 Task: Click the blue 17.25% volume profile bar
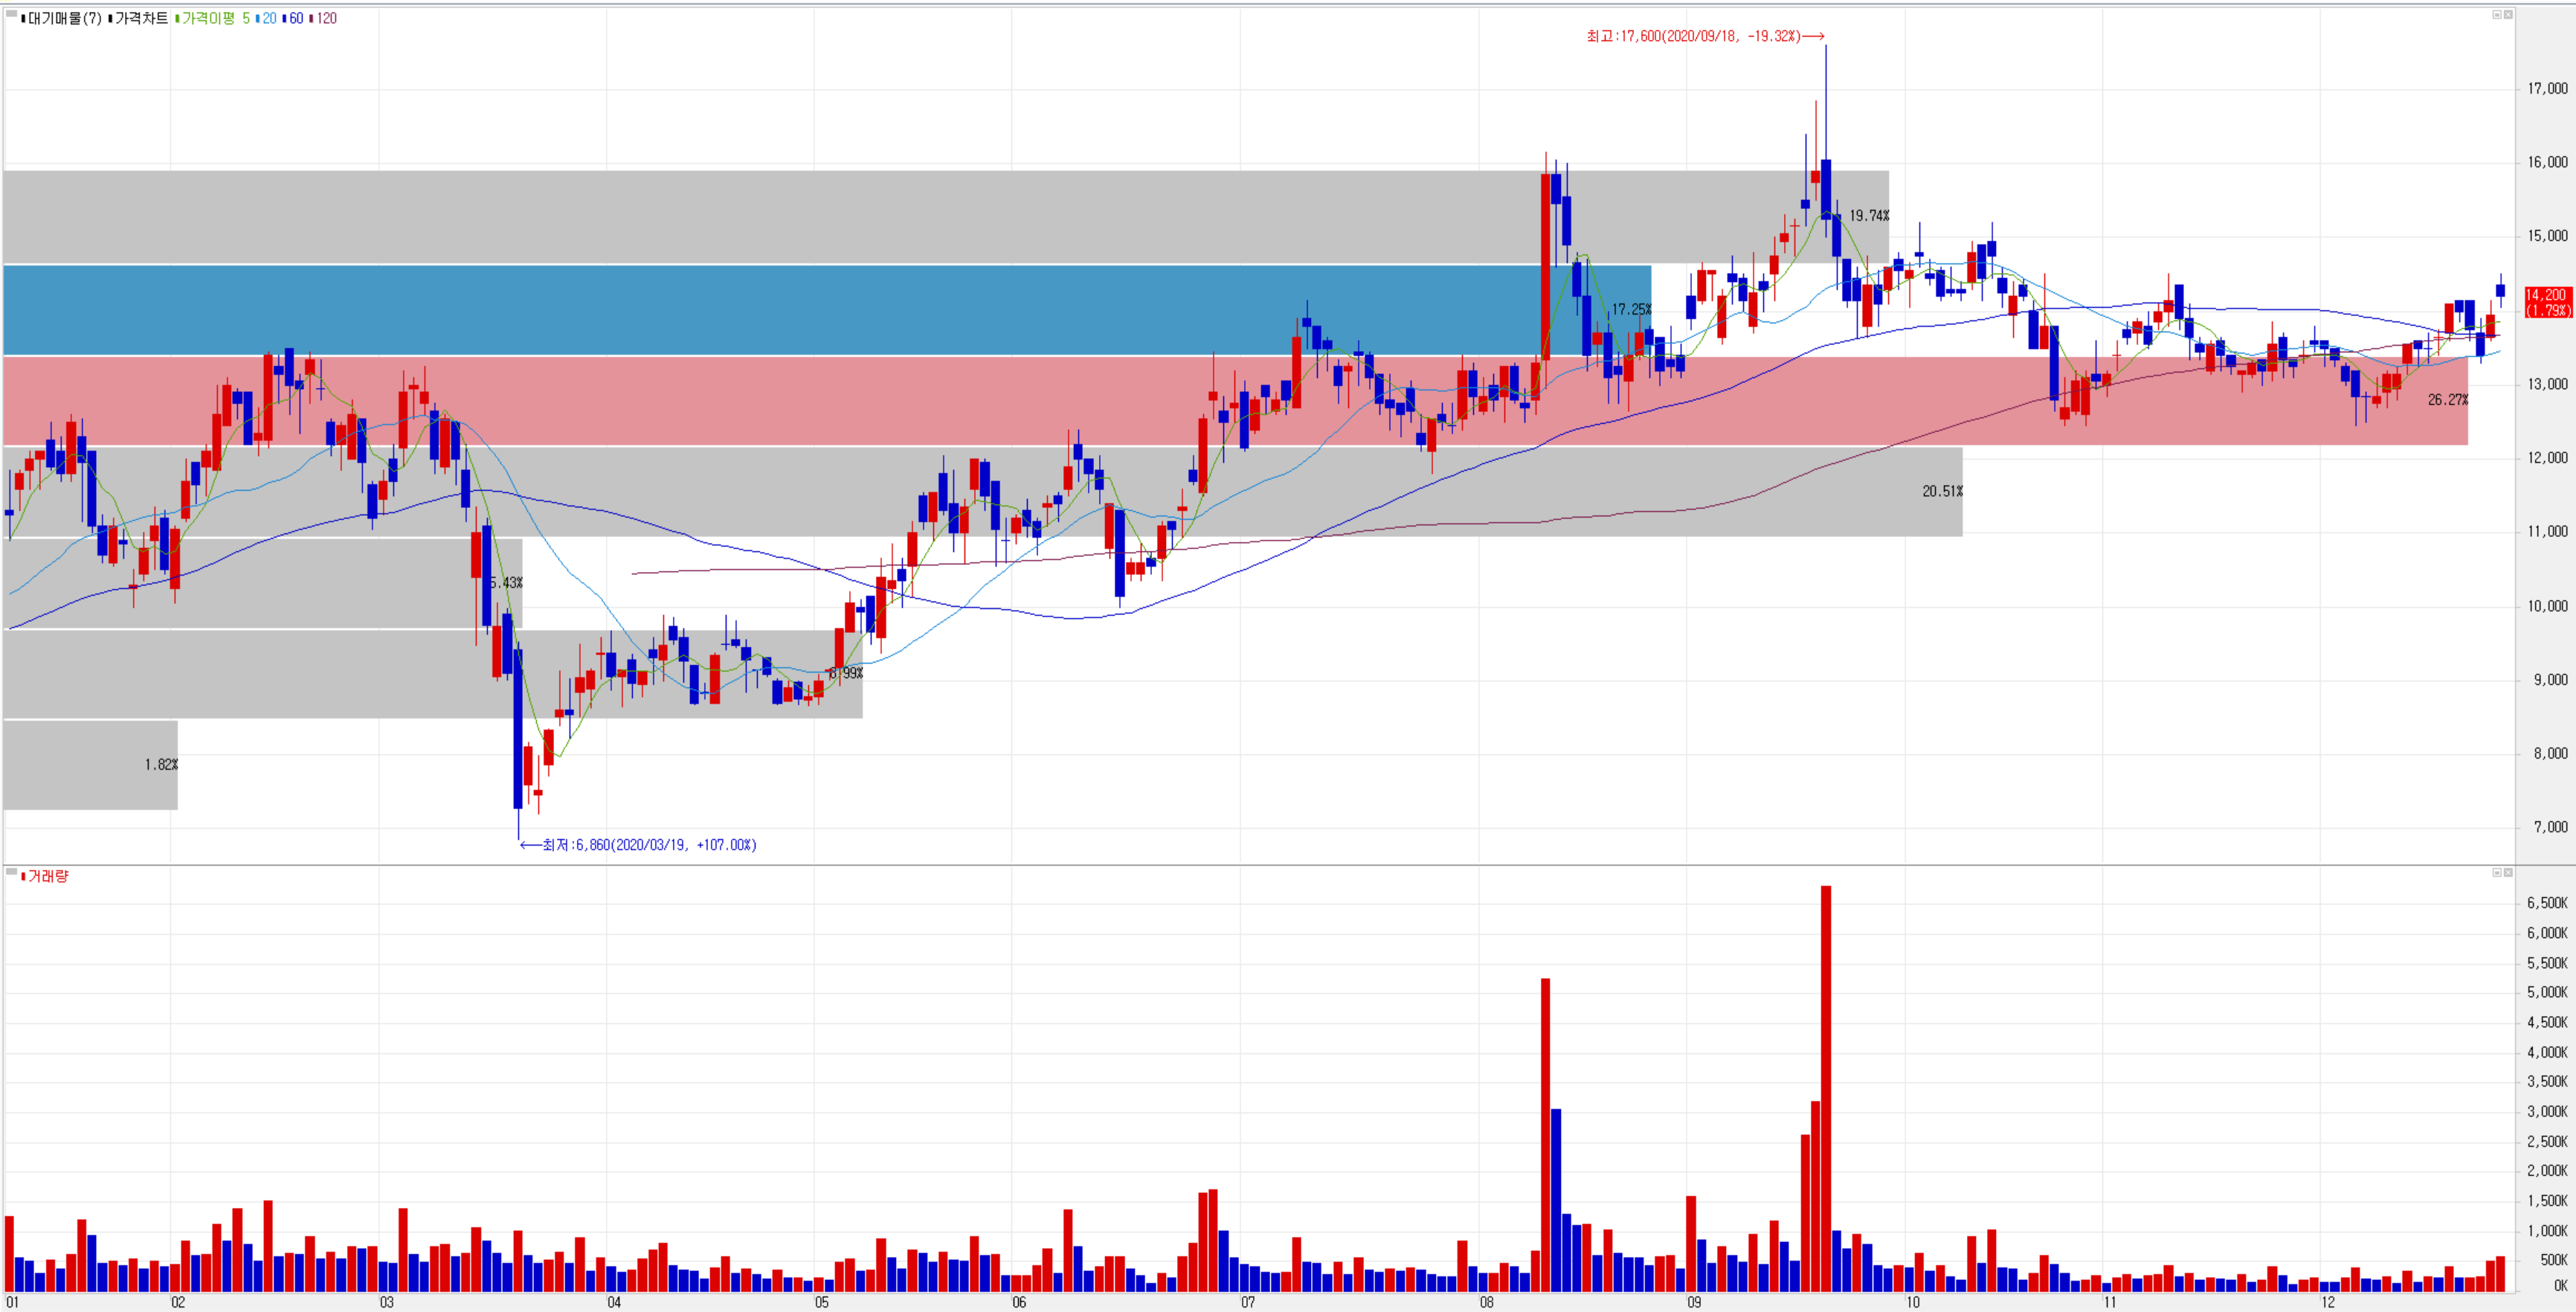(x=800, y=310)
